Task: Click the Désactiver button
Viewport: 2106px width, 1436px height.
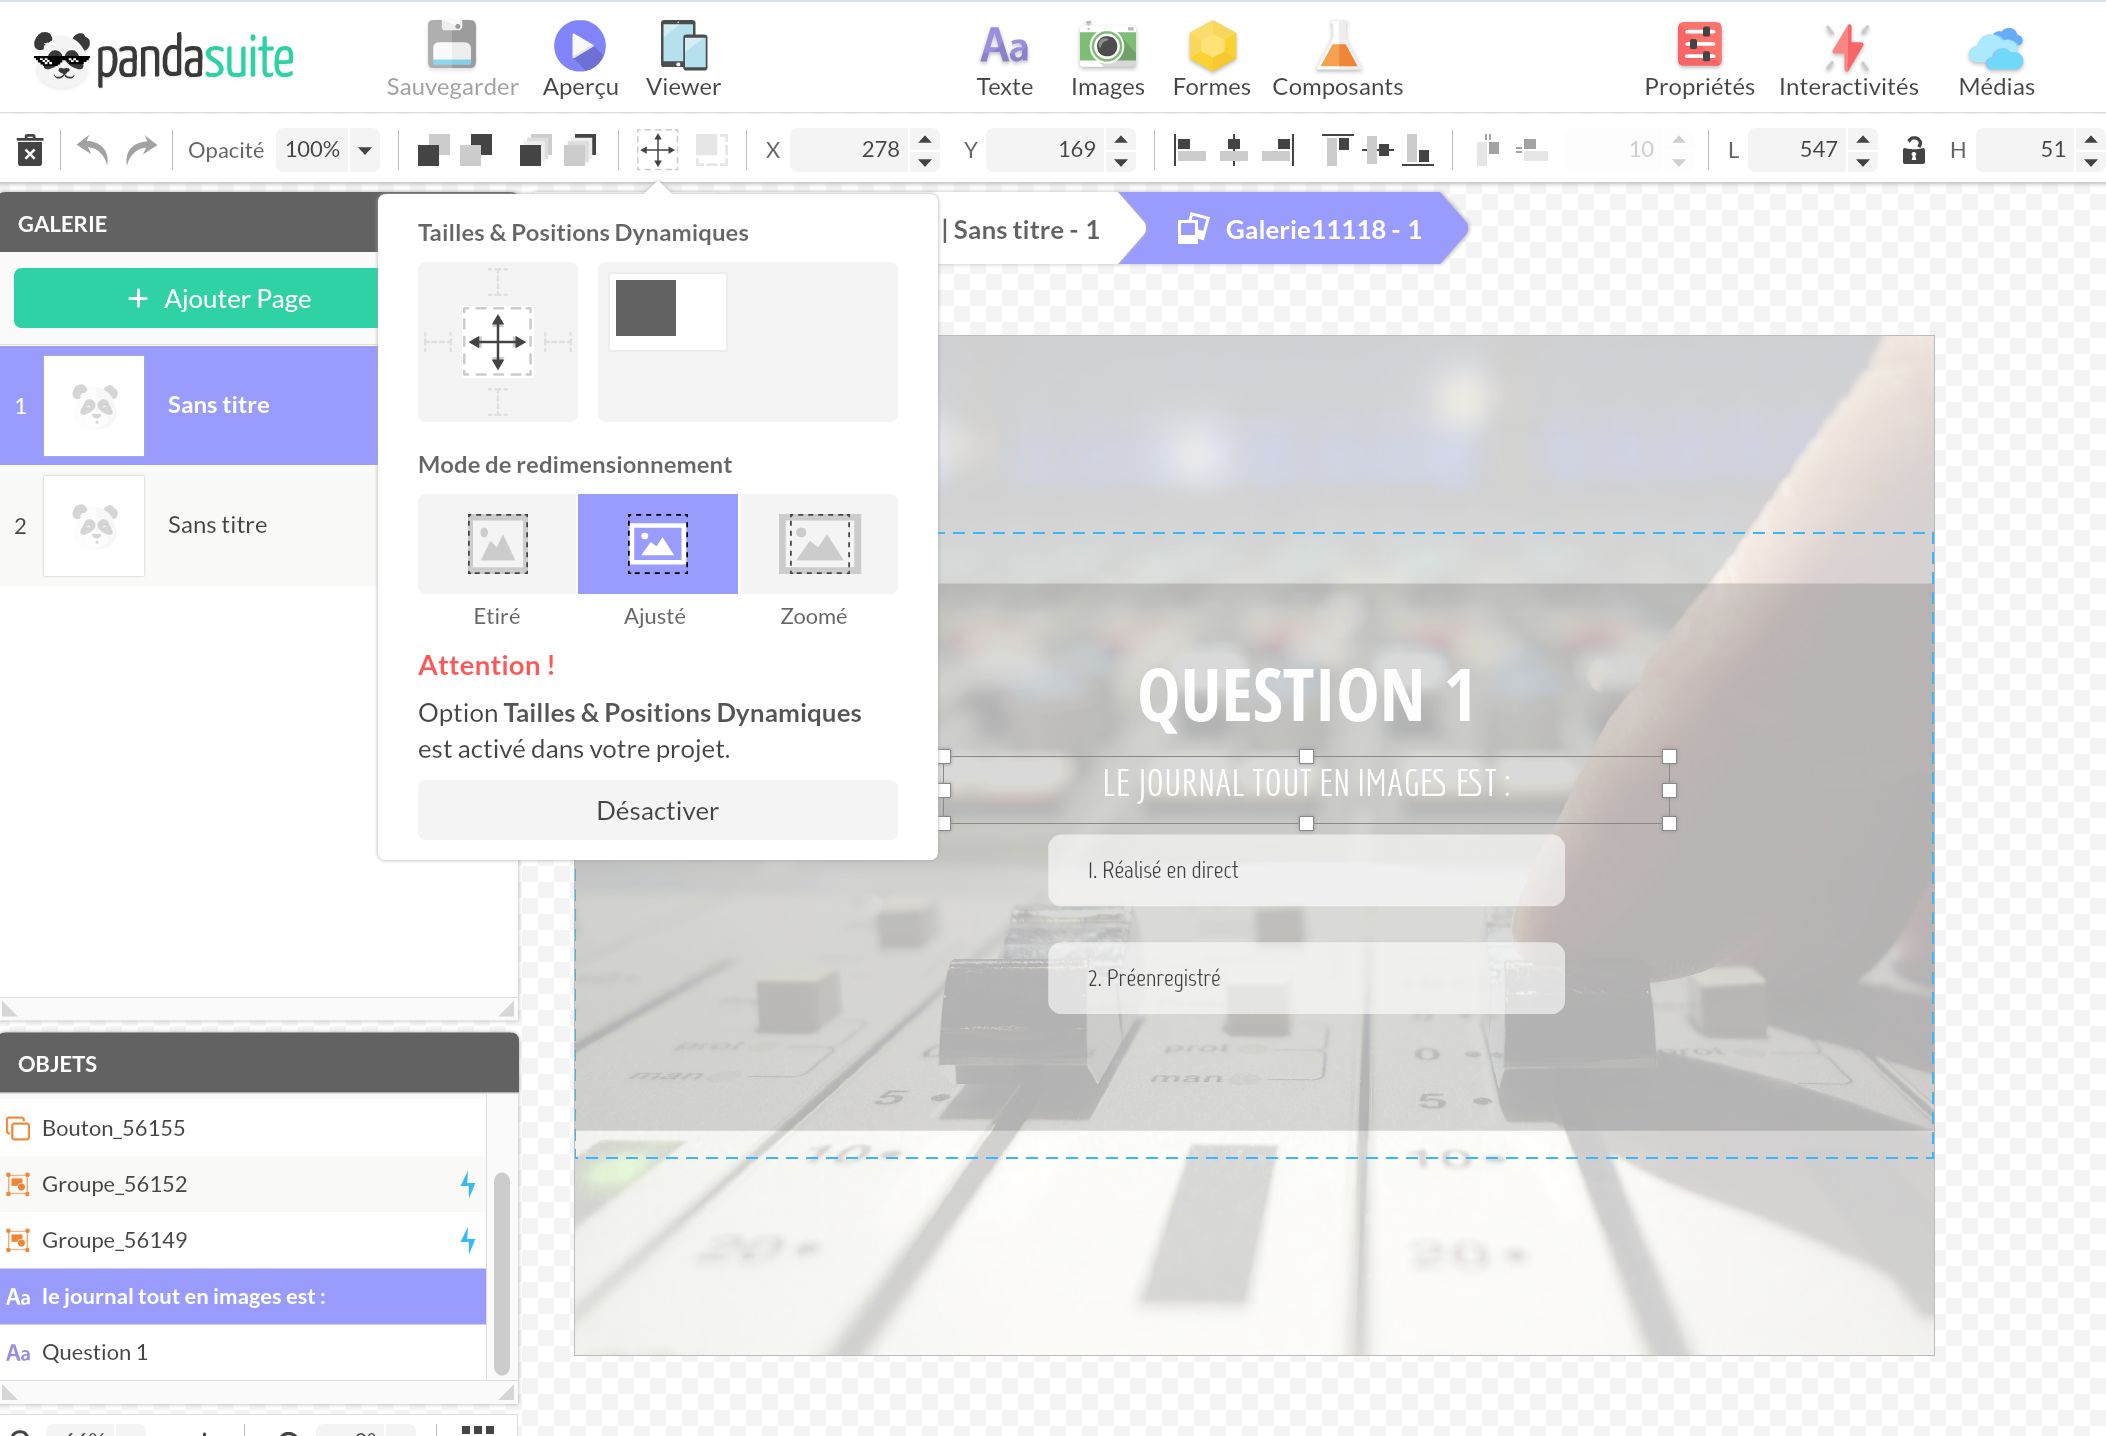Action: tap(657, 810)
